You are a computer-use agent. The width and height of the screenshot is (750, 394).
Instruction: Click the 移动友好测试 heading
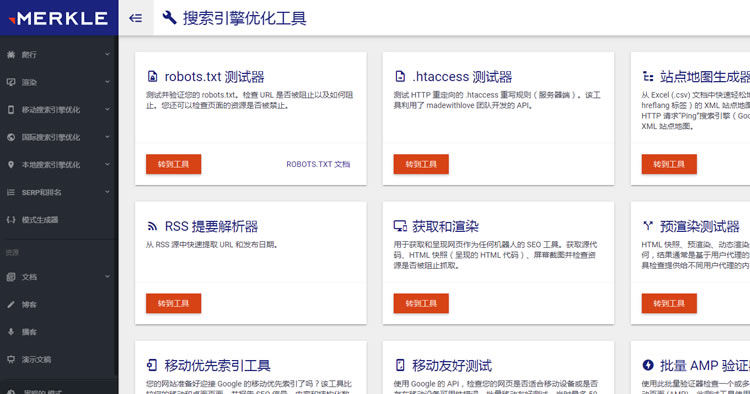click(452, 365)
